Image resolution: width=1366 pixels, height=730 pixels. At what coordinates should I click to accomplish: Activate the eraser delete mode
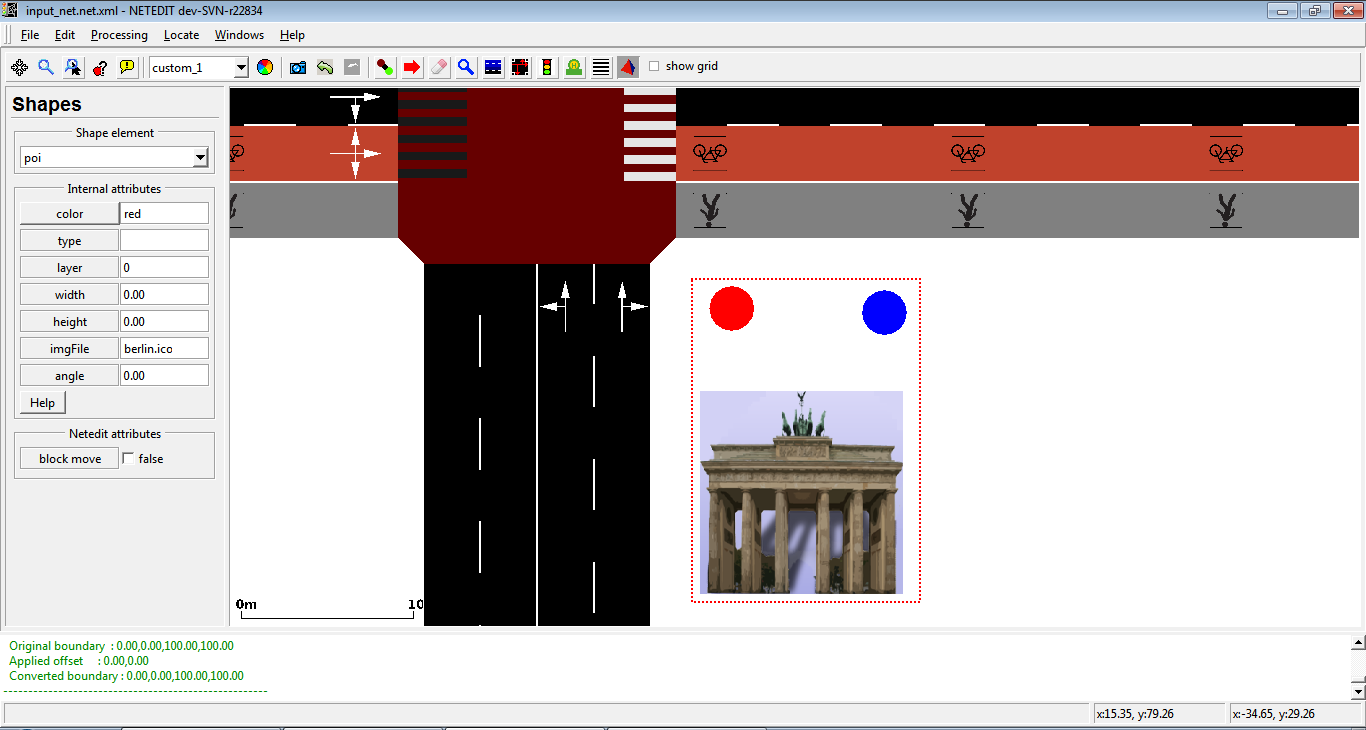pyautogui.click(x=439, y=67)
